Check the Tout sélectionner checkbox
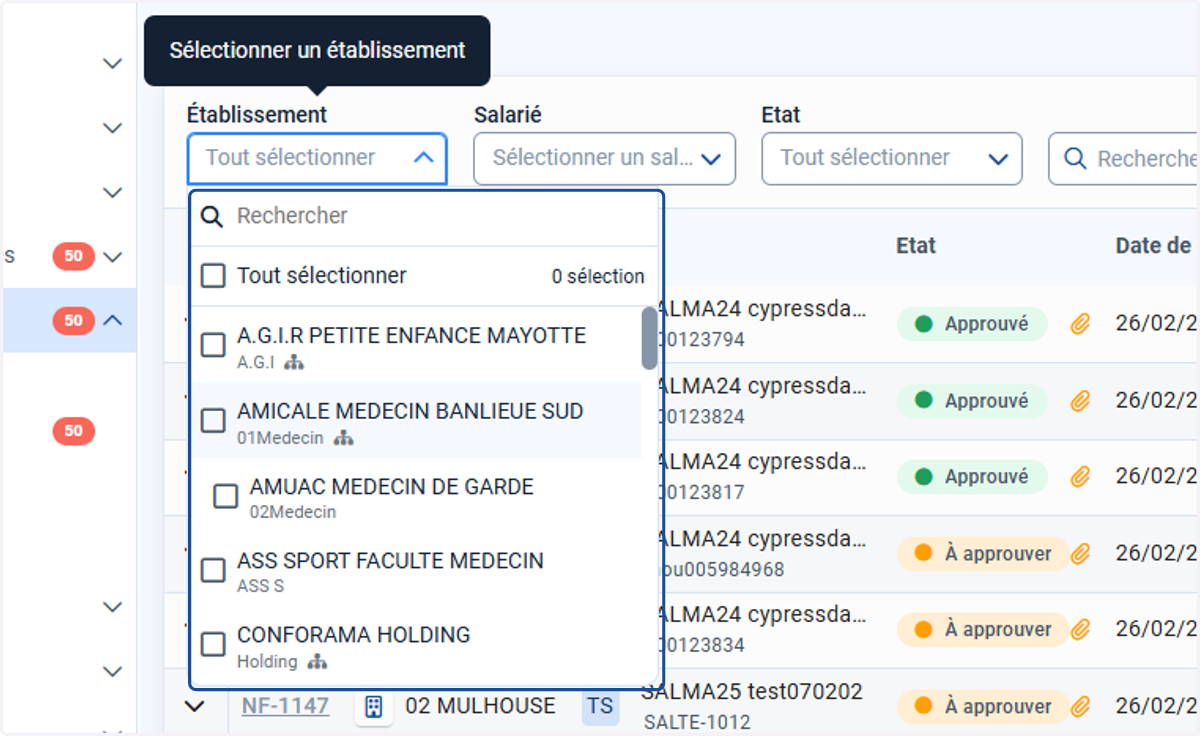The height and width of the screenshot is (736, 1200). coord(213,276)
